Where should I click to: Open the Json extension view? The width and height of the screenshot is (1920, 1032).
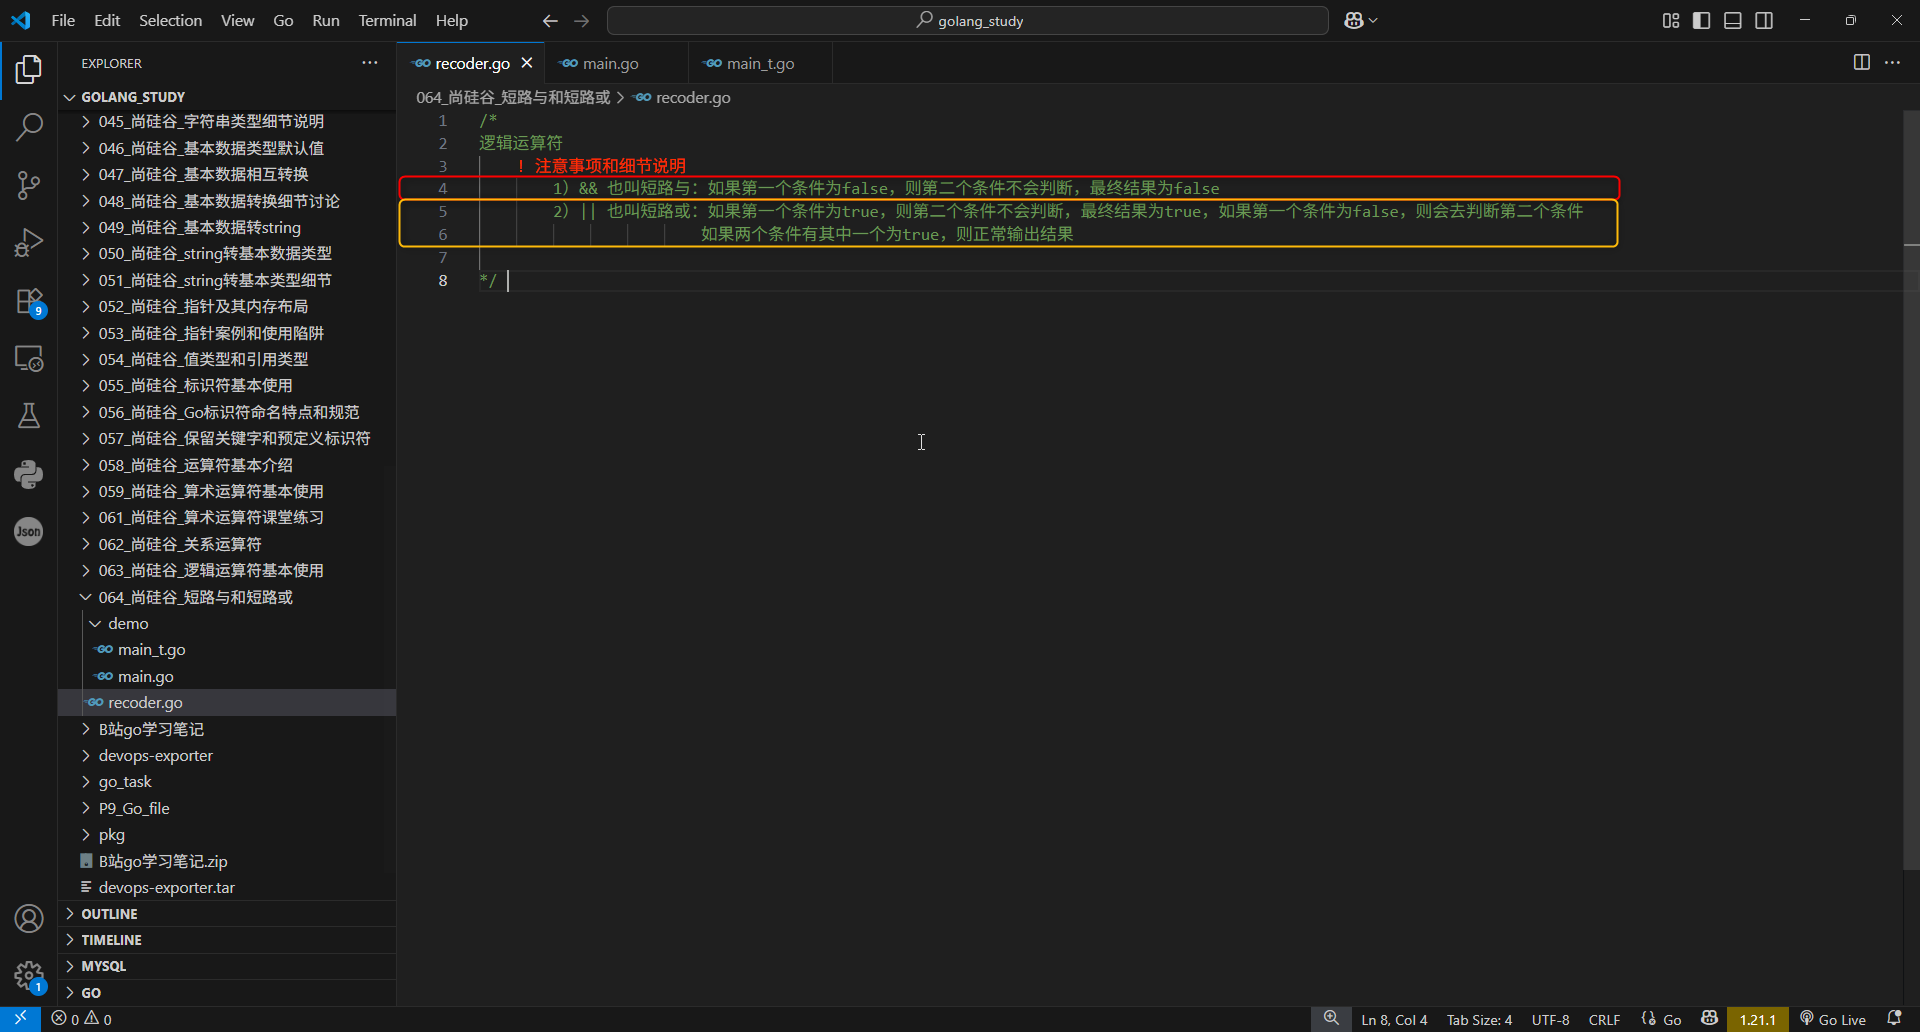coord(29,531)
